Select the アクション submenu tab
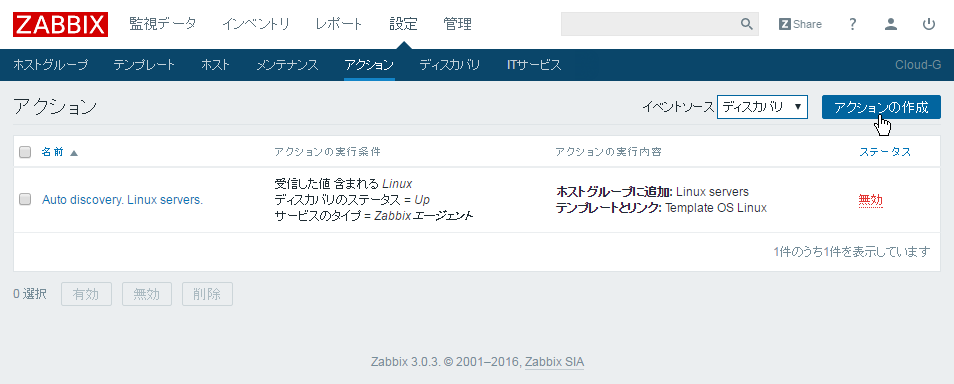This screenshot has width=954, height=384. click(x=369, y=65)
